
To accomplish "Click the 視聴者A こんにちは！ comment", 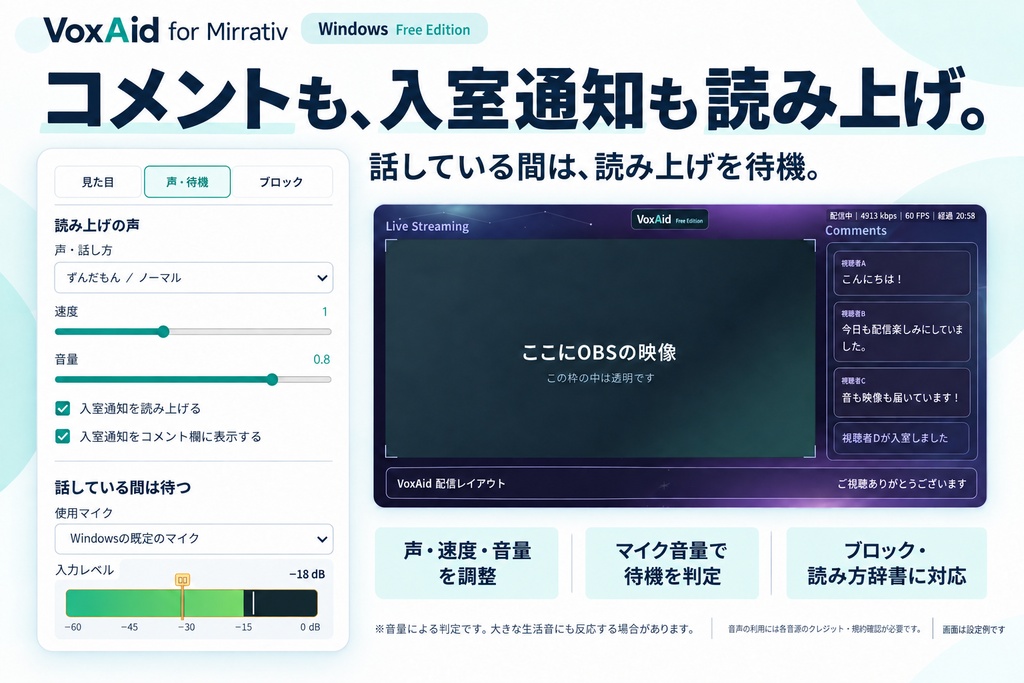I will pos(902,272).
